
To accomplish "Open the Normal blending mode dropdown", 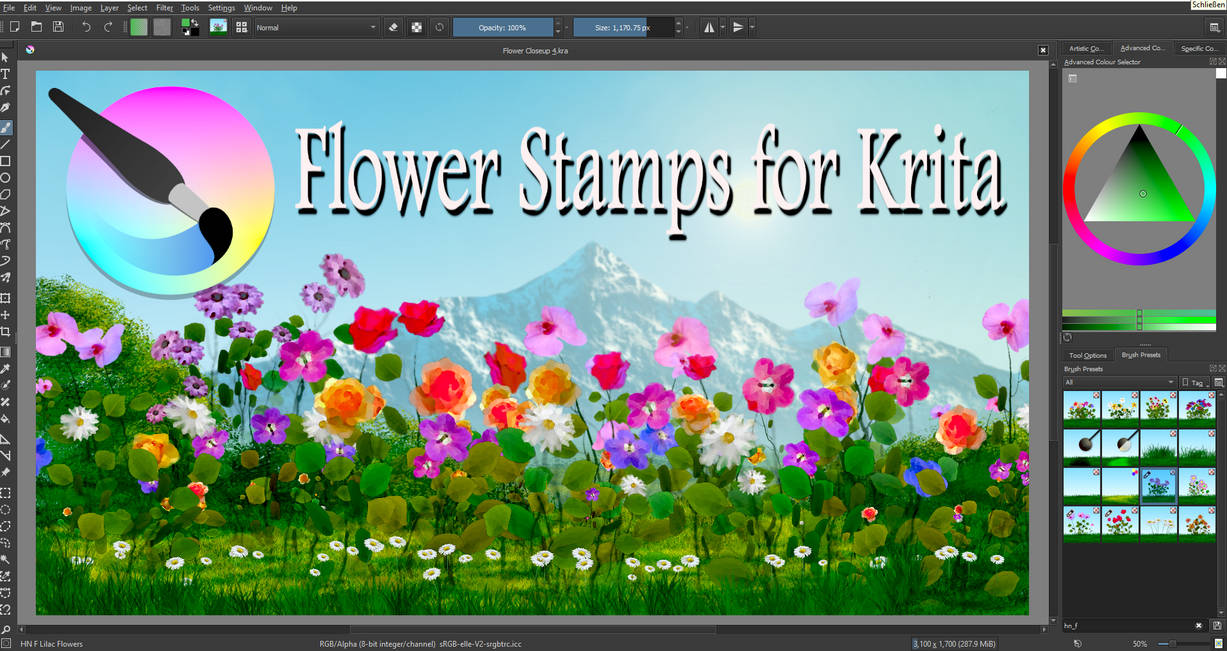I will (x=315, y=27).
